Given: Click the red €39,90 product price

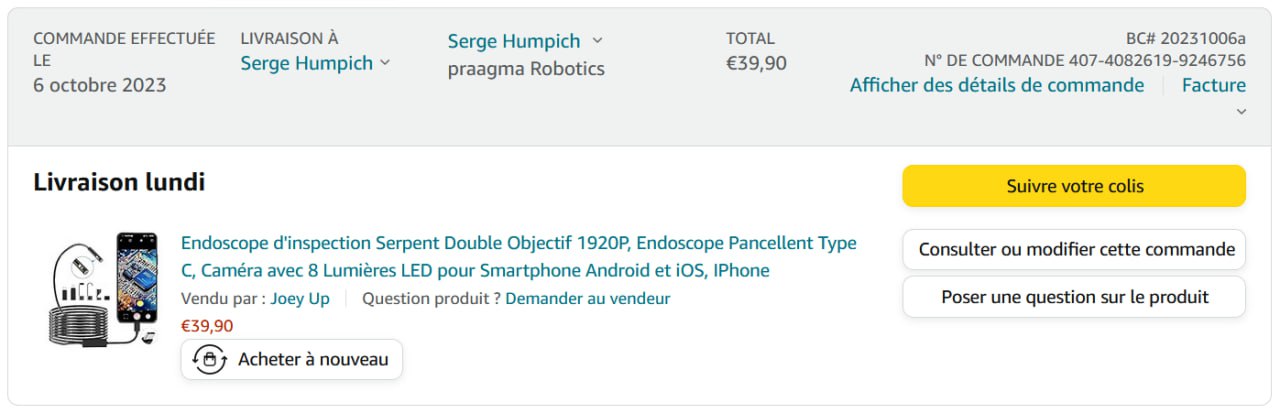Looking at the screenshot, I should click(x=207, y=325).
